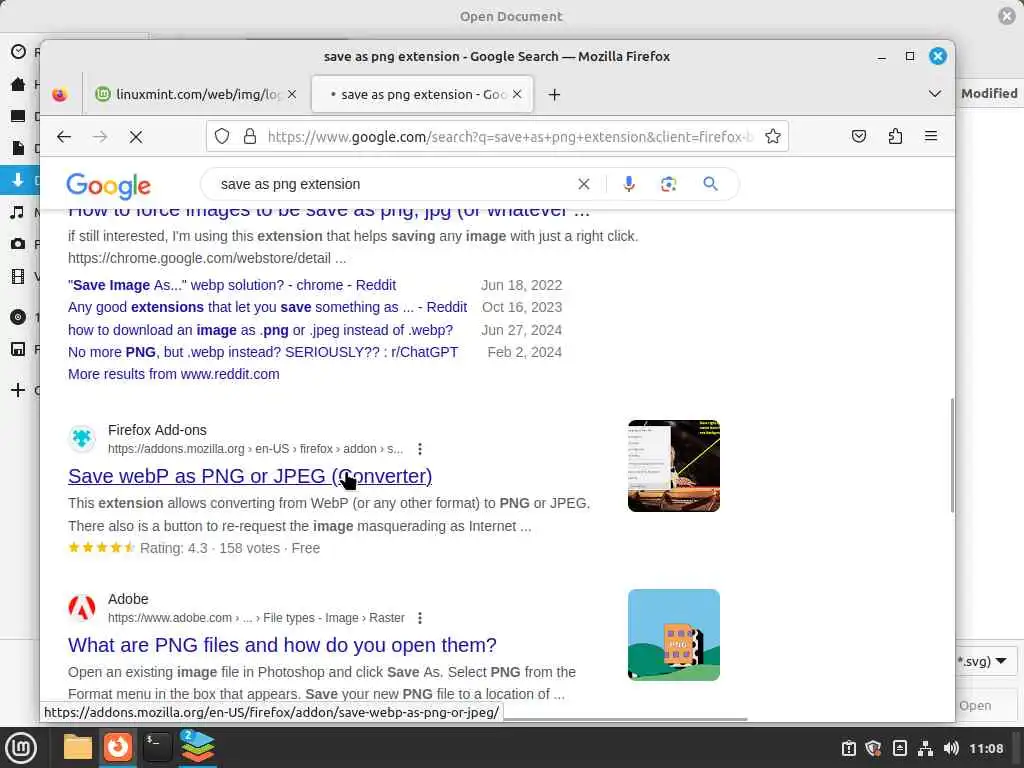Open Save to Pocket icon
The image size is (1024, 768).
coord(859,136)
